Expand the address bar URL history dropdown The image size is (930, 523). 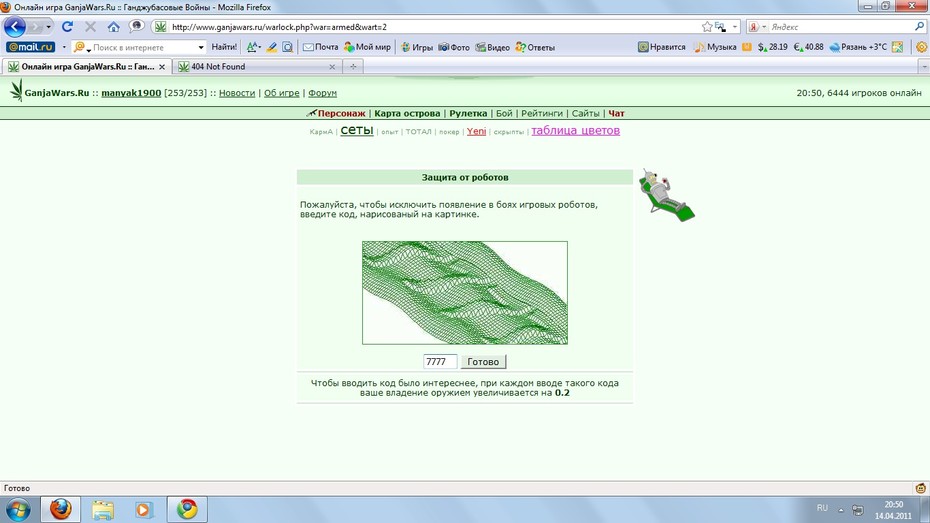(735, 27)
